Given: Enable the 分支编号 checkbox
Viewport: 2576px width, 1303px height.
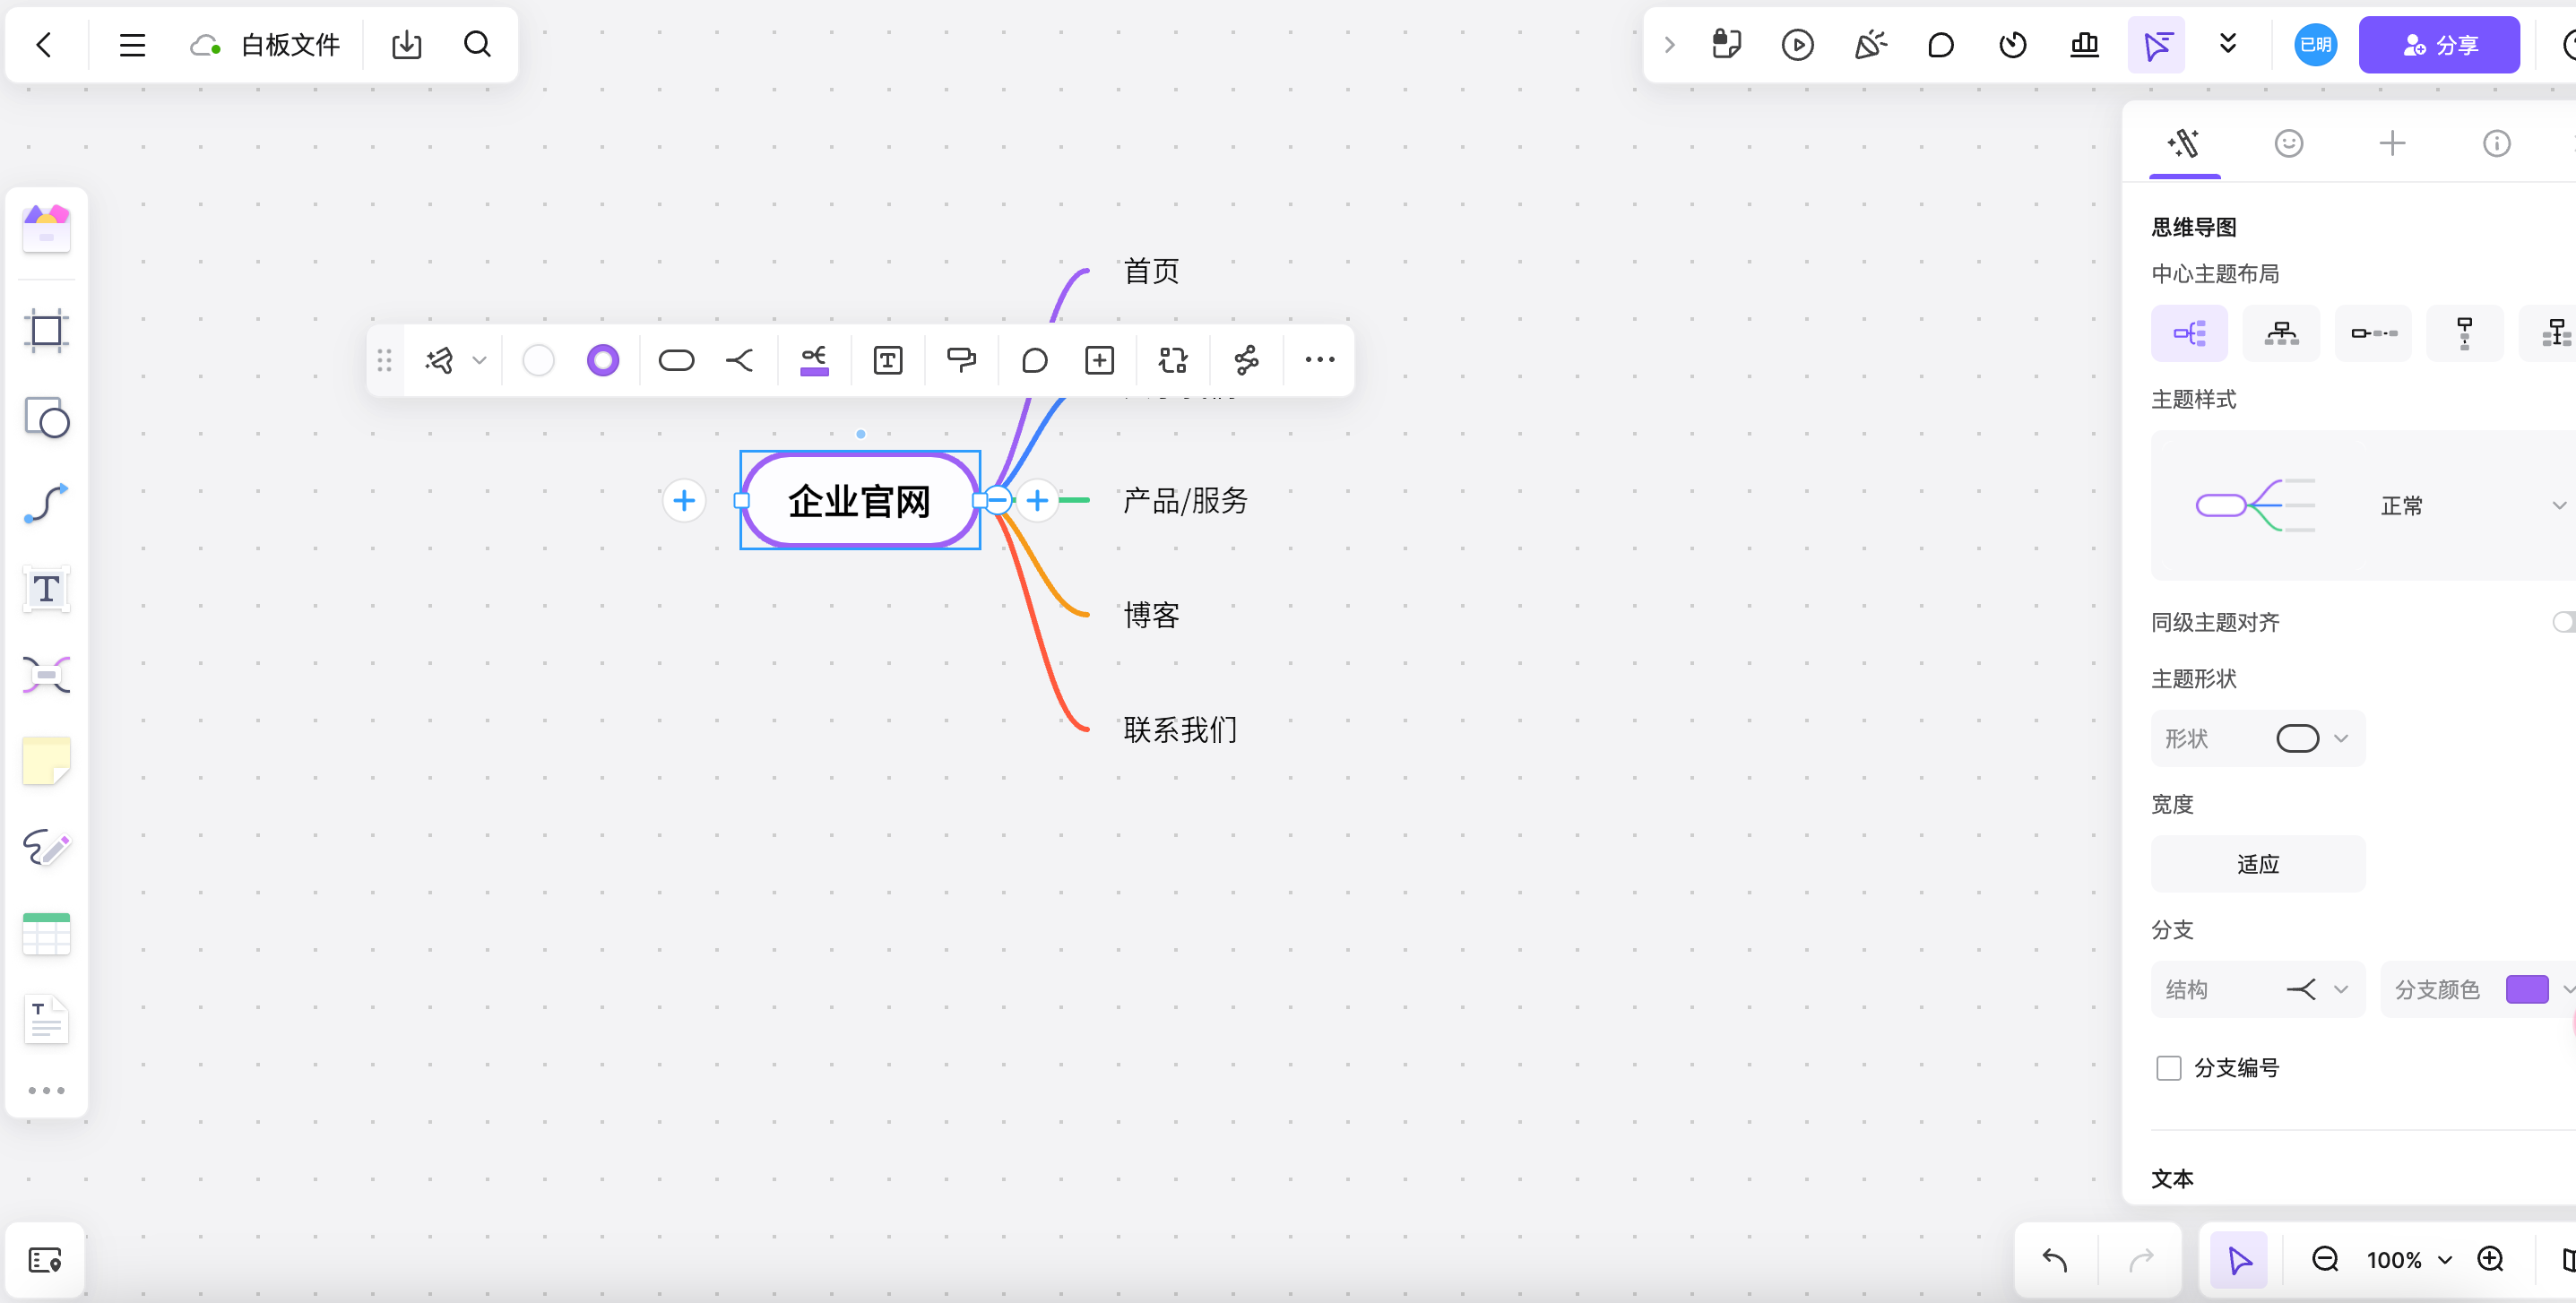Looking at the screenshot, I should pos(2168,1069).
